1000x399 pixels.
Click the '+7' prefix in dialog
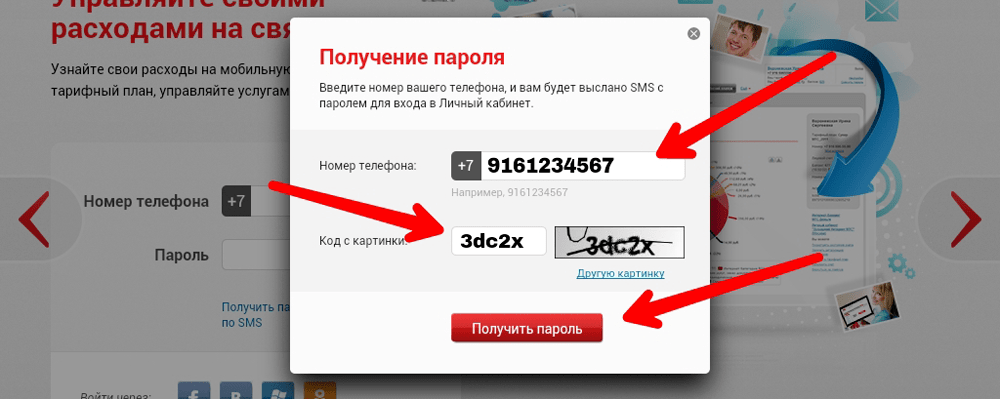[466, 166]
